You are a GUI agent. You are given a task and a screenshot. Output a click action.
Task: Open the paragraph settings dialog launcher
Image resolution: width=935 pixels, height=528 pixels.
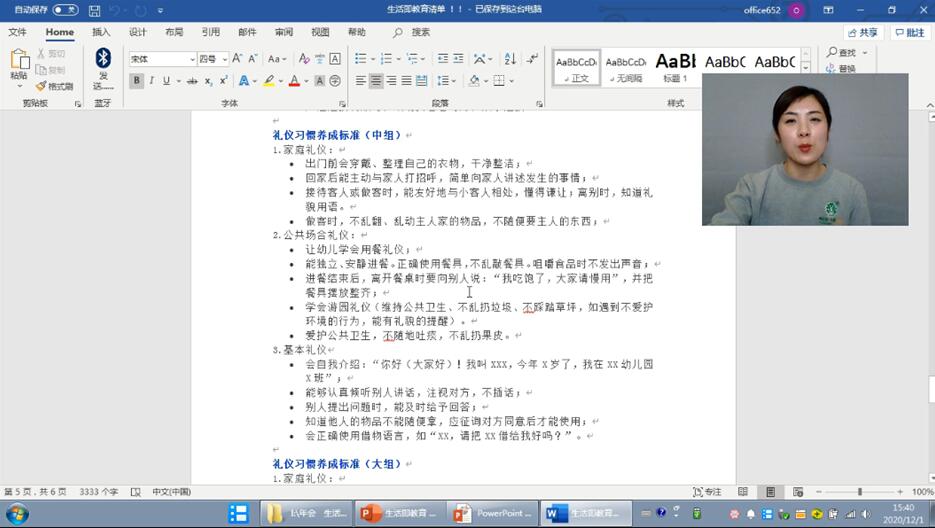pyautogui.click(x=539, y=104)
